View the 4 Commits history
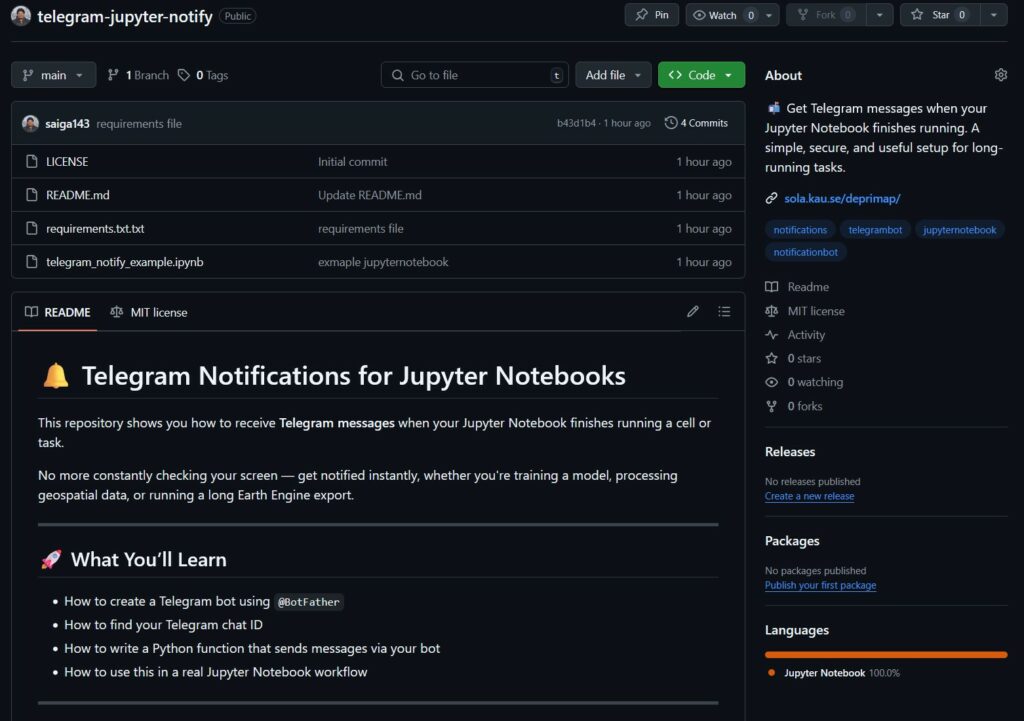This screenshot has height=721, width=1024. click(x=696, y=123)
